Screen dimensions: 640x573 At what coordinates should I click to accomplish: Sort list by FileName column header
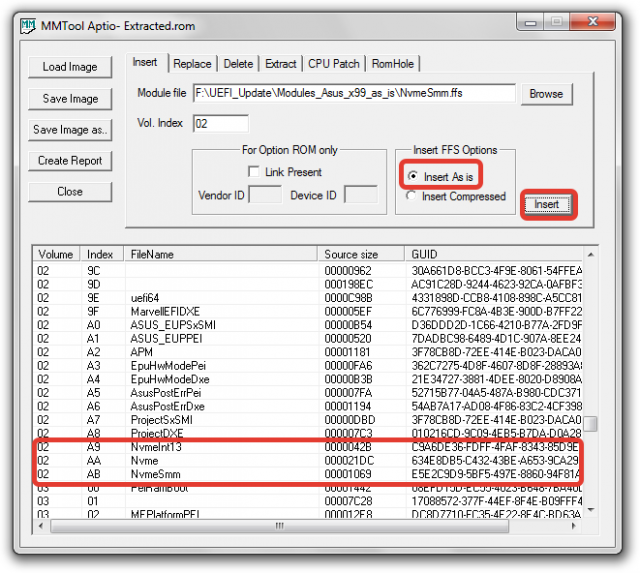pyautogui.click(x=220, y=254)
